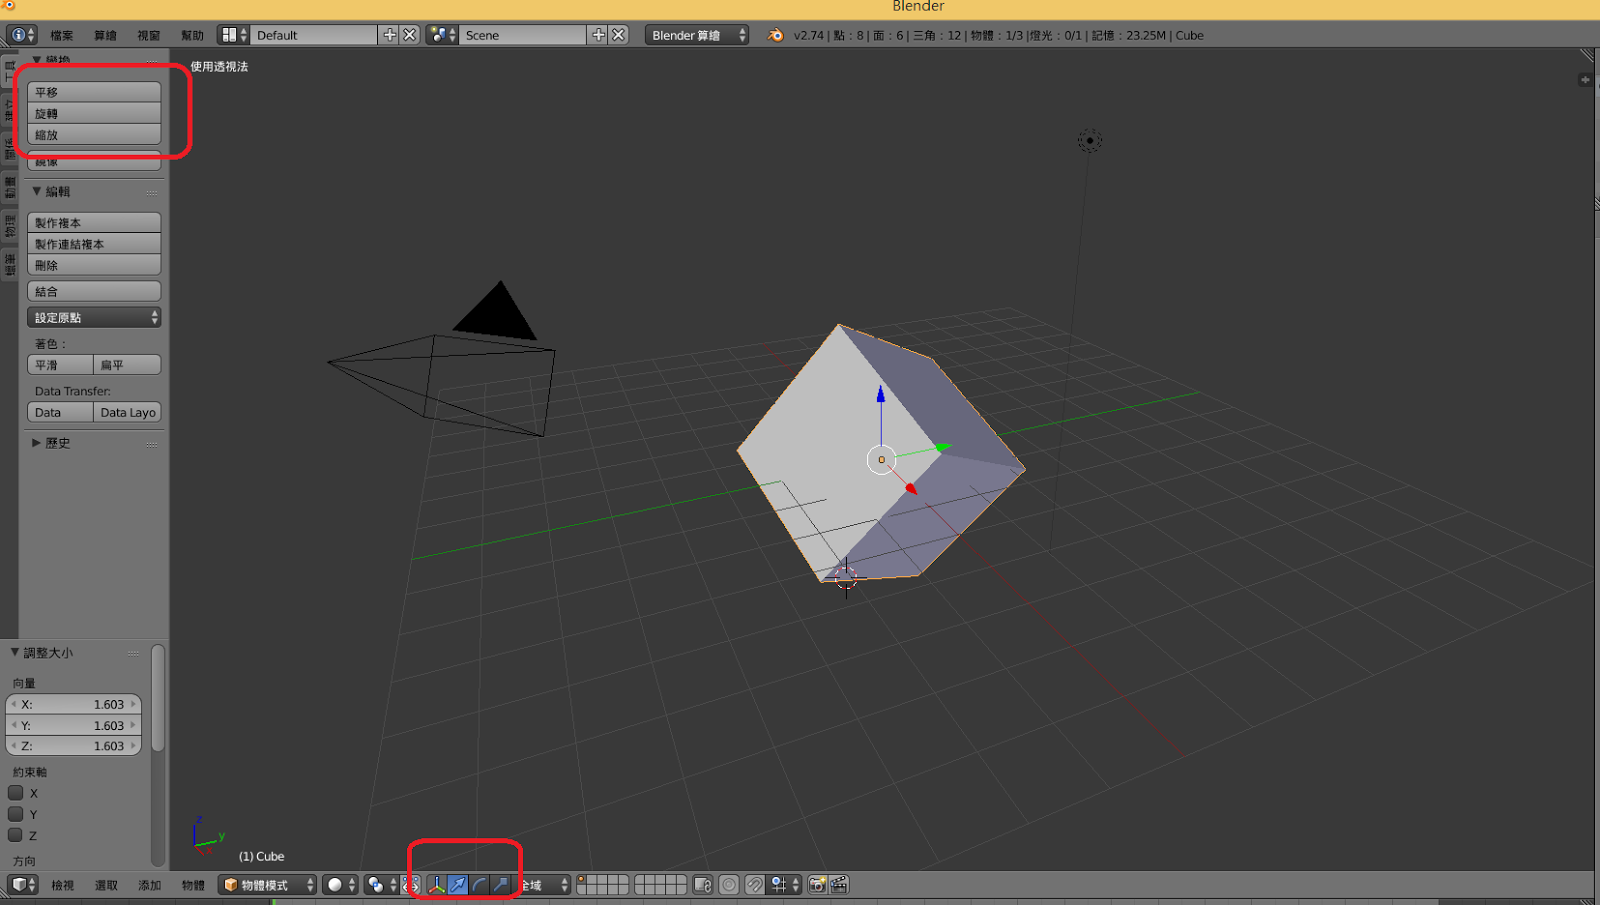Open the 添加 Add menu in 3D header
Viewport: 1600px width, 905px height.
pos(150,885)
